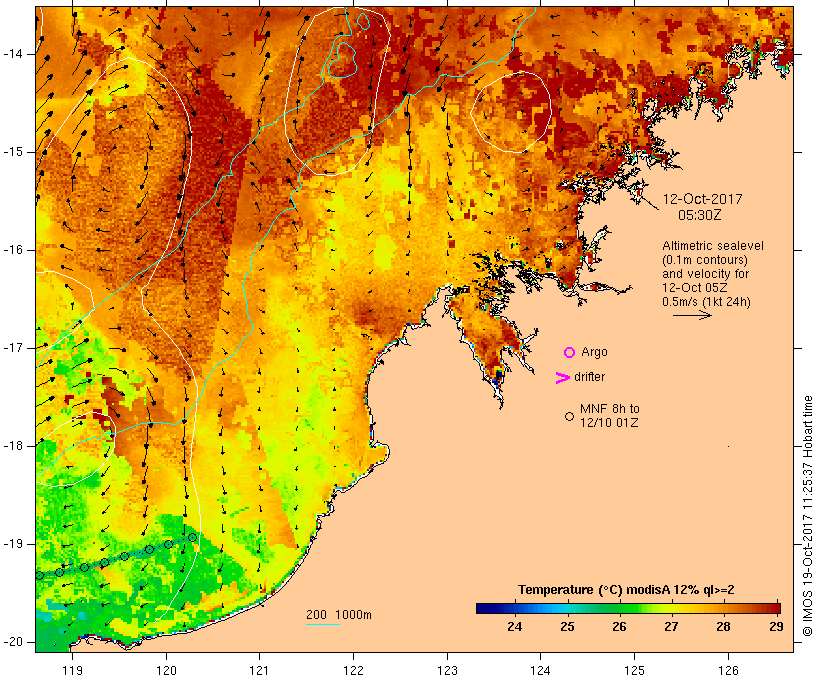
Task: Click the -20 latitude axis label
Action: [12, 642]
